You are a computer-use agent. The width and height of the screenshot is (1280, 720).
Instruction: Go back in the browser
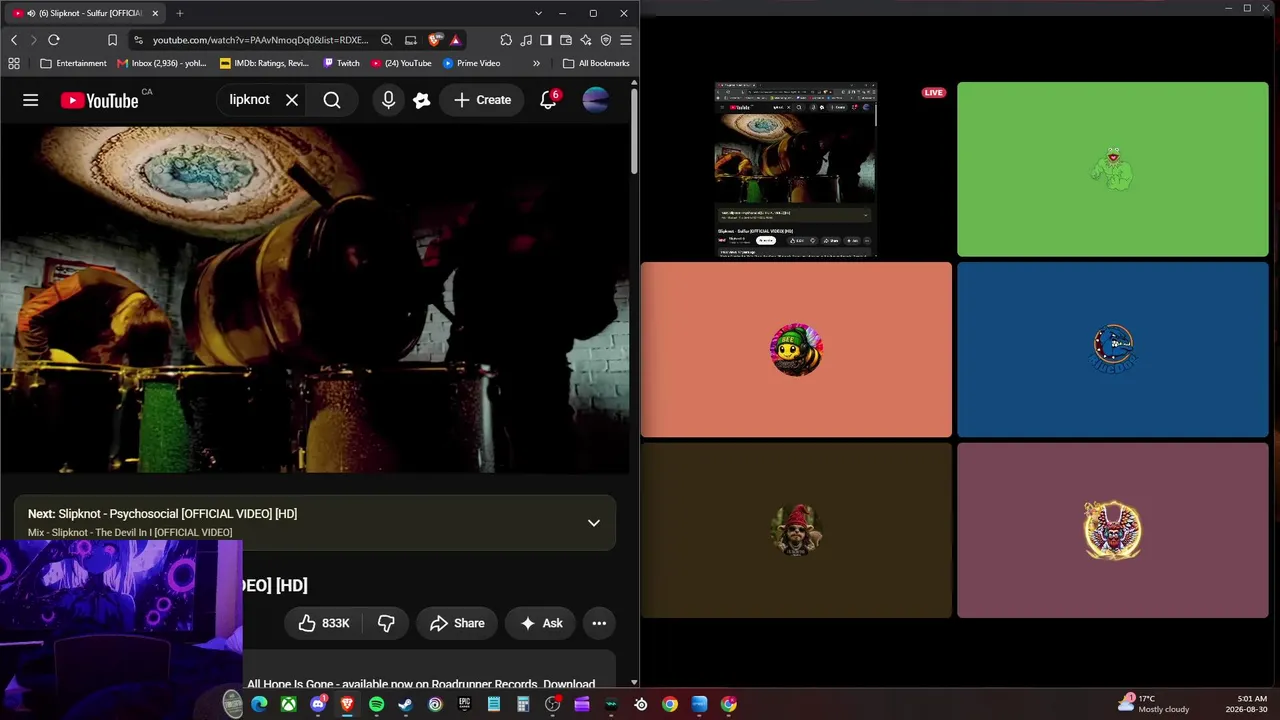point(14,40)
